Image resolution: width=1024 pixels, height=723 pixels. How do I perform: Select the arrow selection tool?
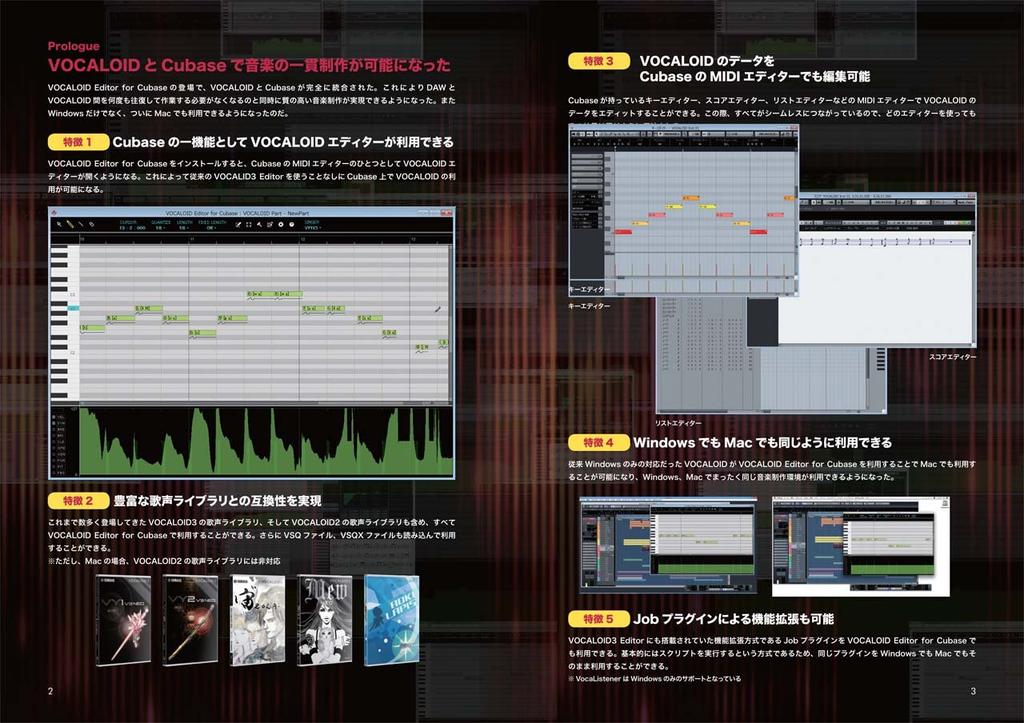(x=58, y=224)
